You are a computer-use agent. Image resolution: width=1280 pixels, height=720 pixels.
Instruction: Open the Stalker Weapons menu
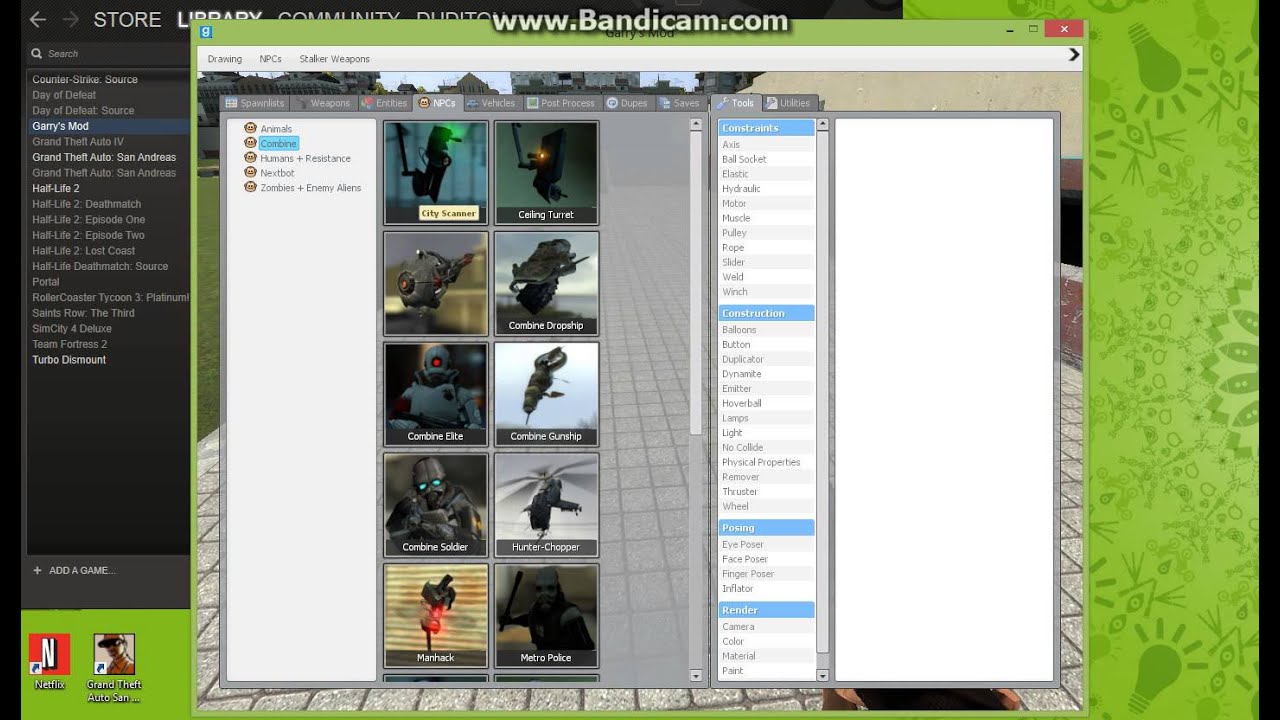pos(334,59)
